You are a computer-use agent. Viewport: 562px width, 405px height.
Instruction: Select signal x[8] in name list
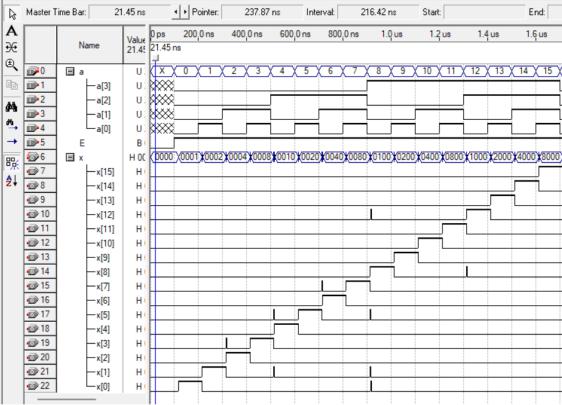click(x=103, y=272)
